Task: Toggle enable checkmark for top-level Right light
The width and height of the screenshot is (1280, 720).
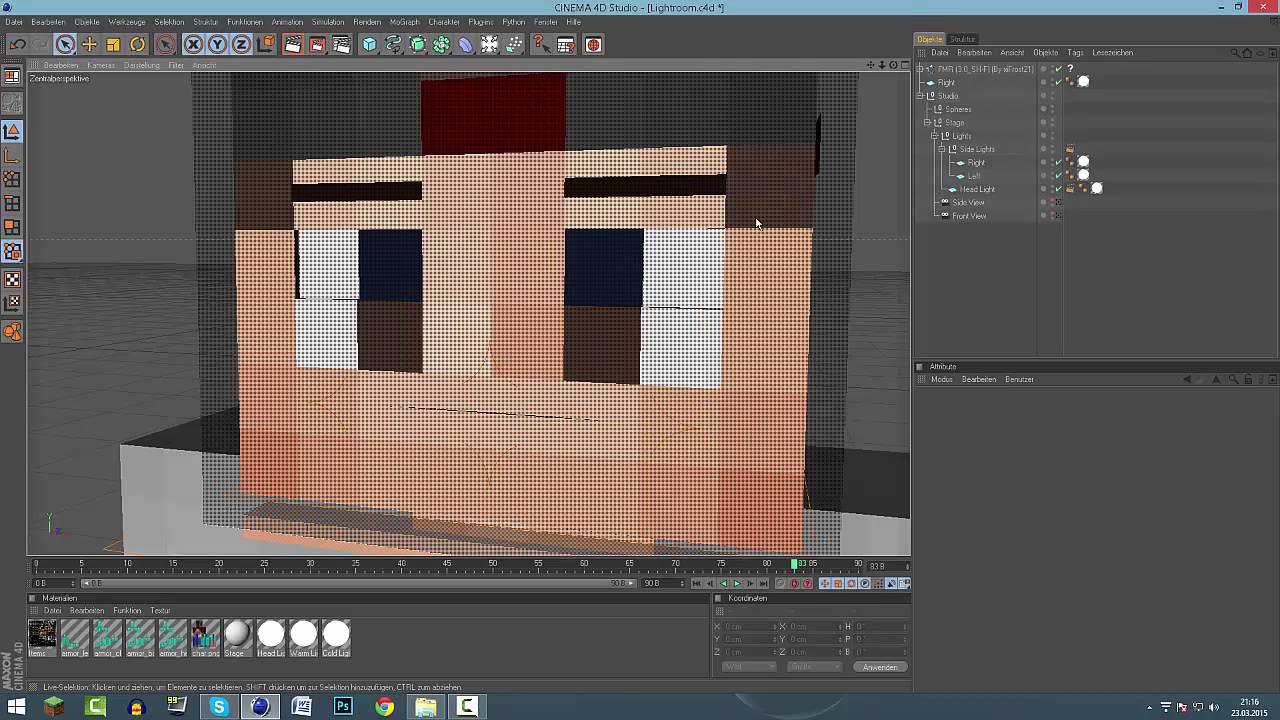Action: pyautogui.click(x=1058, y=82)
